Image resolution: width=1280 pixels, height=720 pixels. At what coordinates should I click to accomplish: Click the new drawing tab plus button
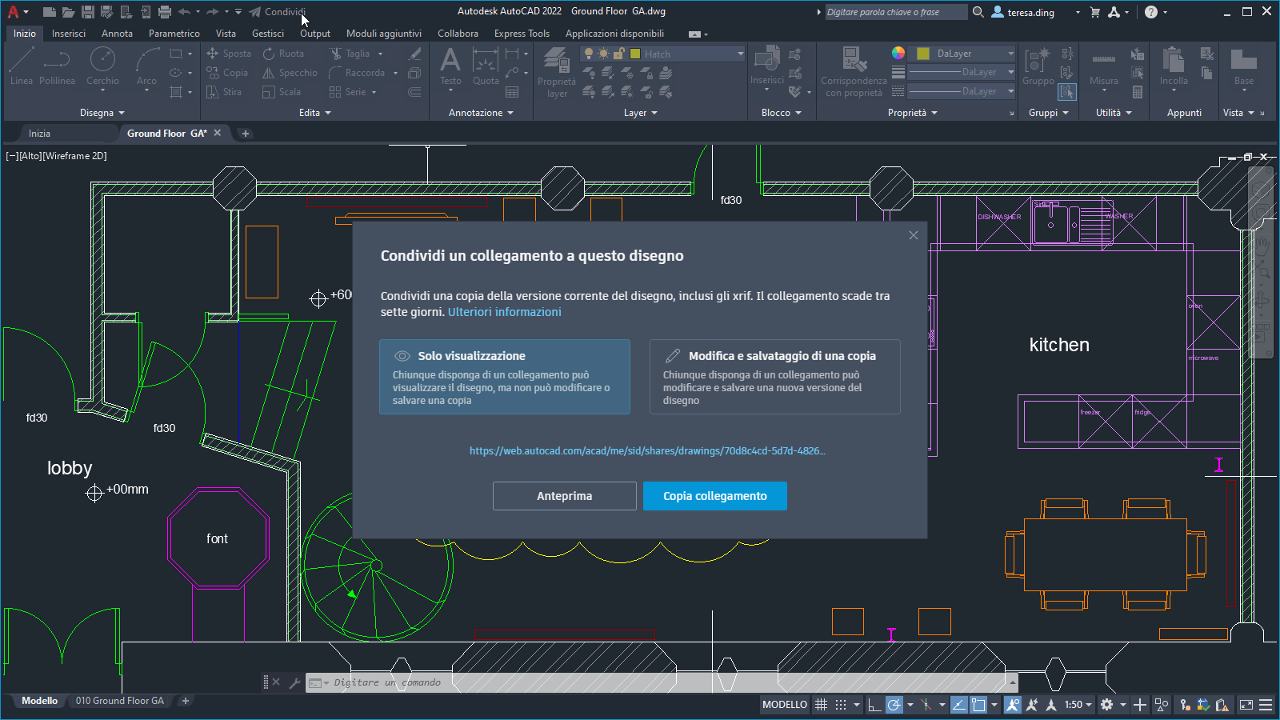click(246, 133)
